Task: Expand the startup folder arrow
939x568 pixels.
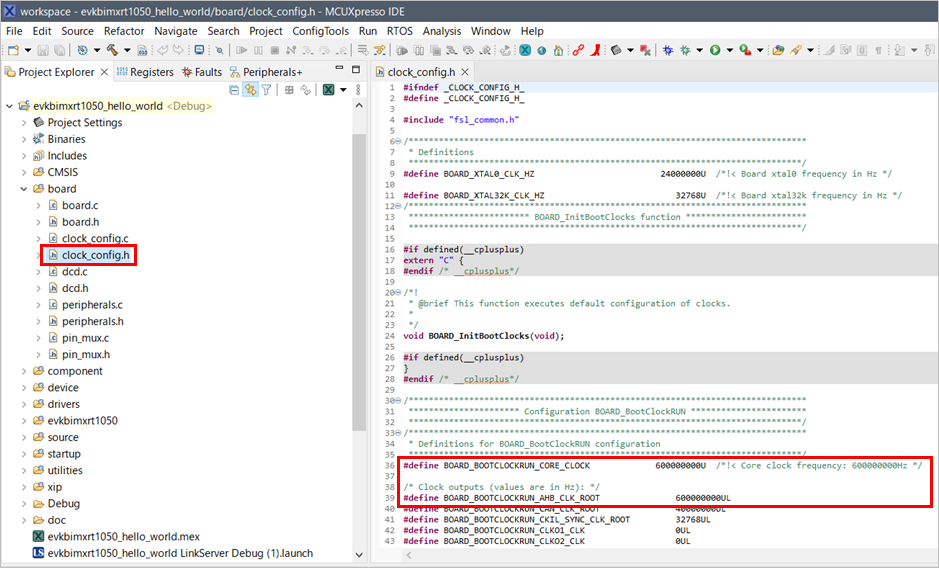Action: pos(24,454)
